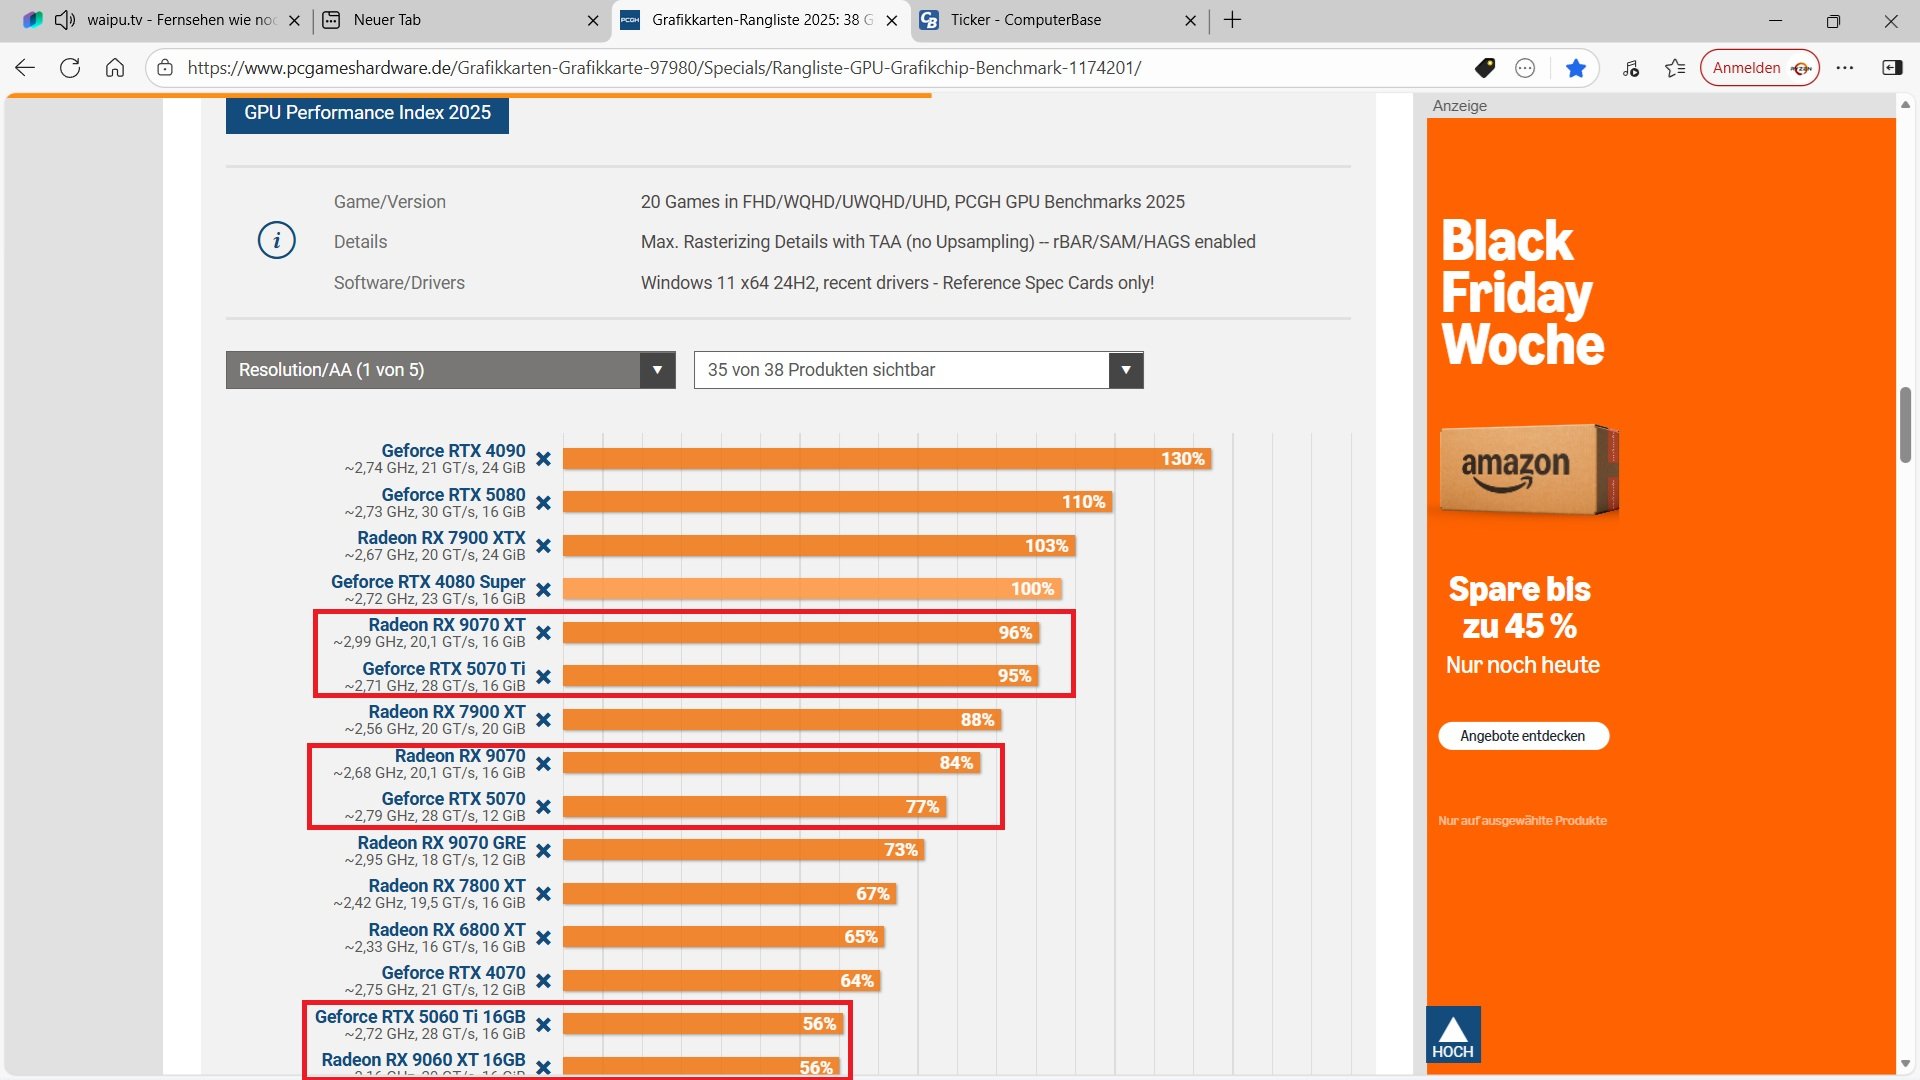The image size is (1920, 1080).
Task: Toggle off Radeon RX 9070 GRE entry
Action: tap(543, 851)
